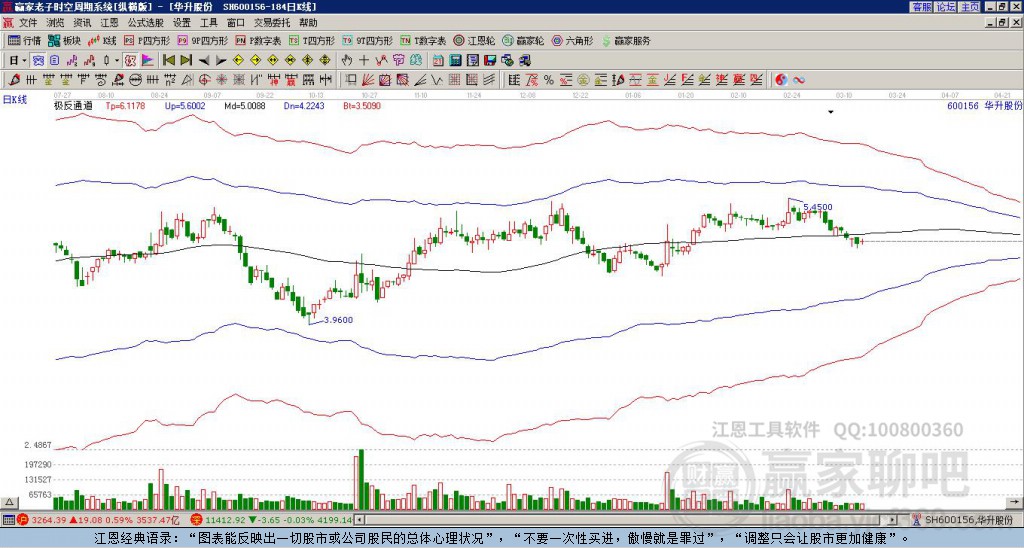
Task: Click the right arrow button beside the volume panel
Action: (x=1014, y=502)
